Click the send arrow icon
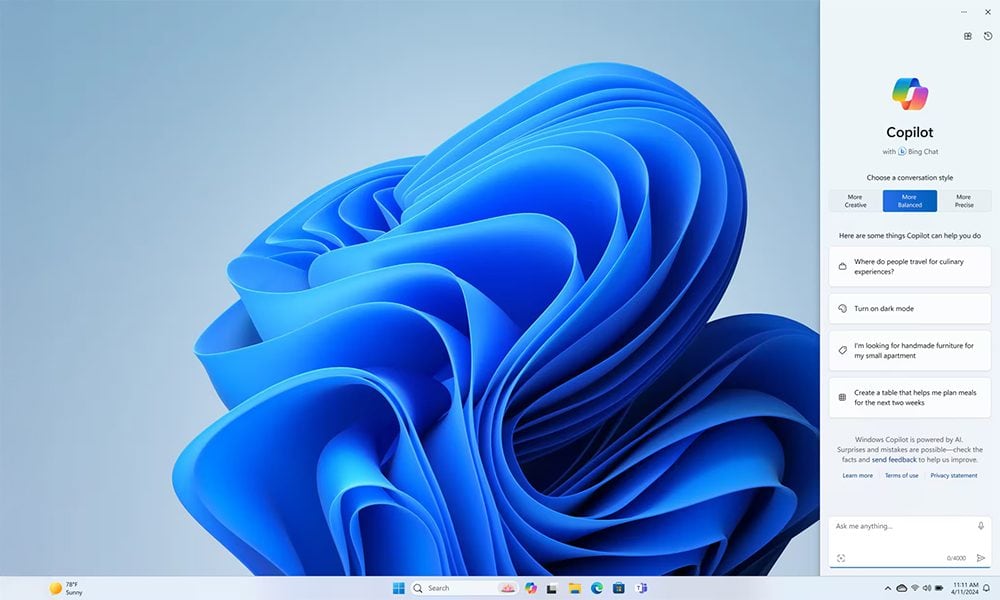 pyautogui.click(x=981, y=558)
